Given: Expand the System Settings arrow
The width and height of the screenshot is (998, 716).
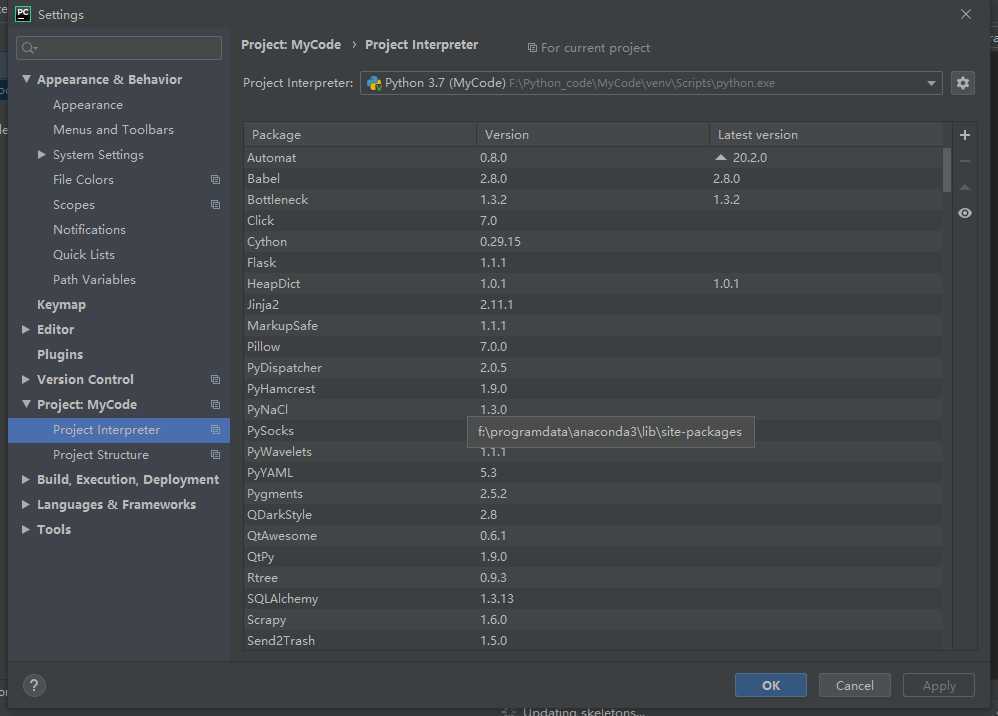Looking at the screenshot, I should coord(41,155).
